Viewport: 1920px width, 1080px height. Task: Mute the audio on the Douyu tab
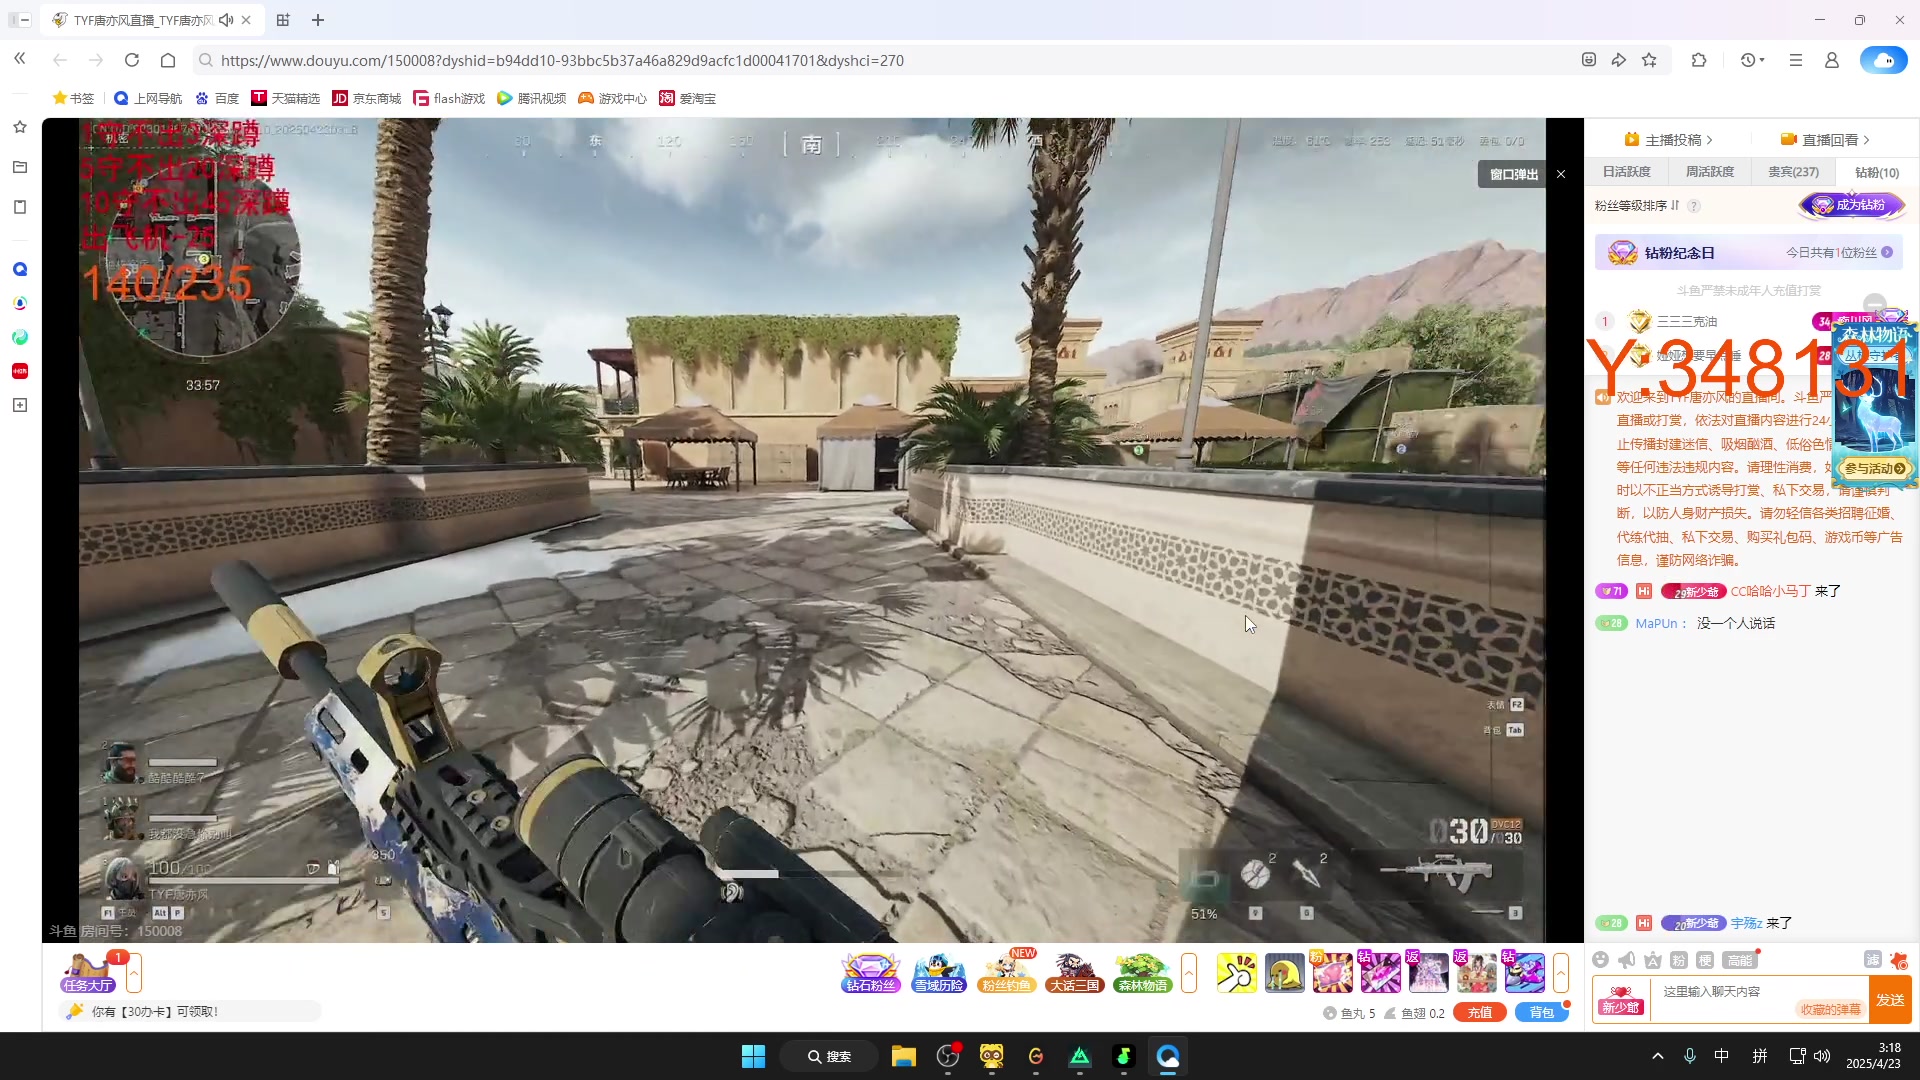pyautogui.click(x=226, y=20)
